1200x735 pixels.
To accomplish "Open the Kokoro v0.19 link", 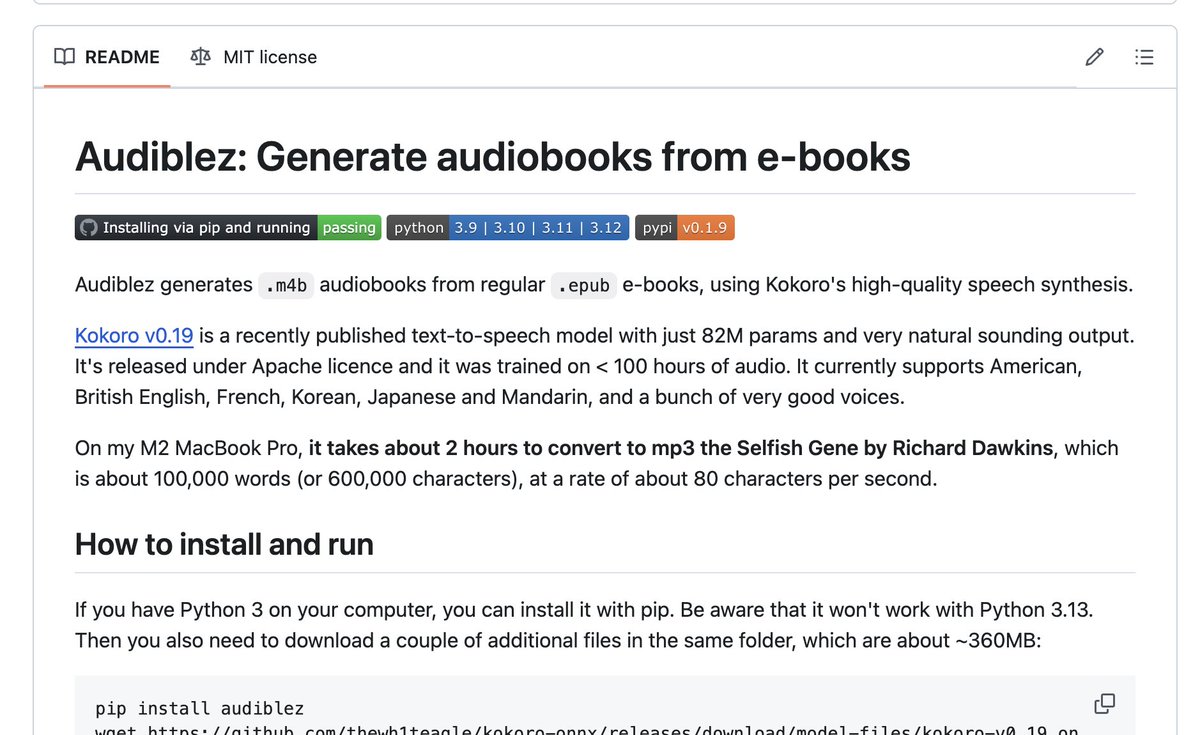I will 134,335.
